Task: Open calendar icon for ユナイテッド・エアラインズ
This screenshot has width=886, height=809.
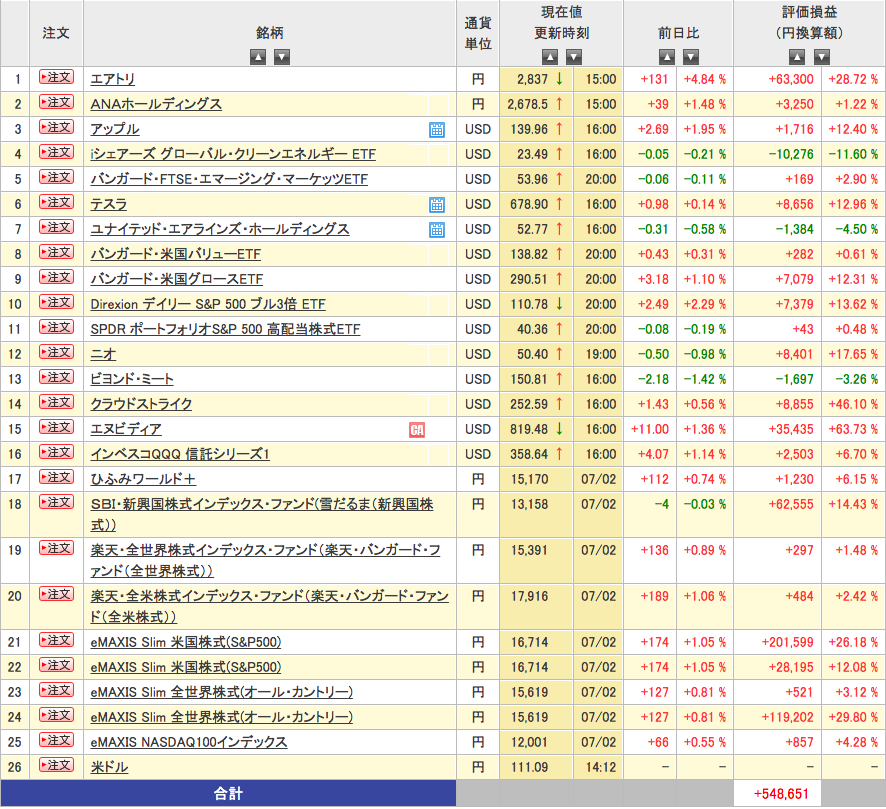Action: point(437,230)
